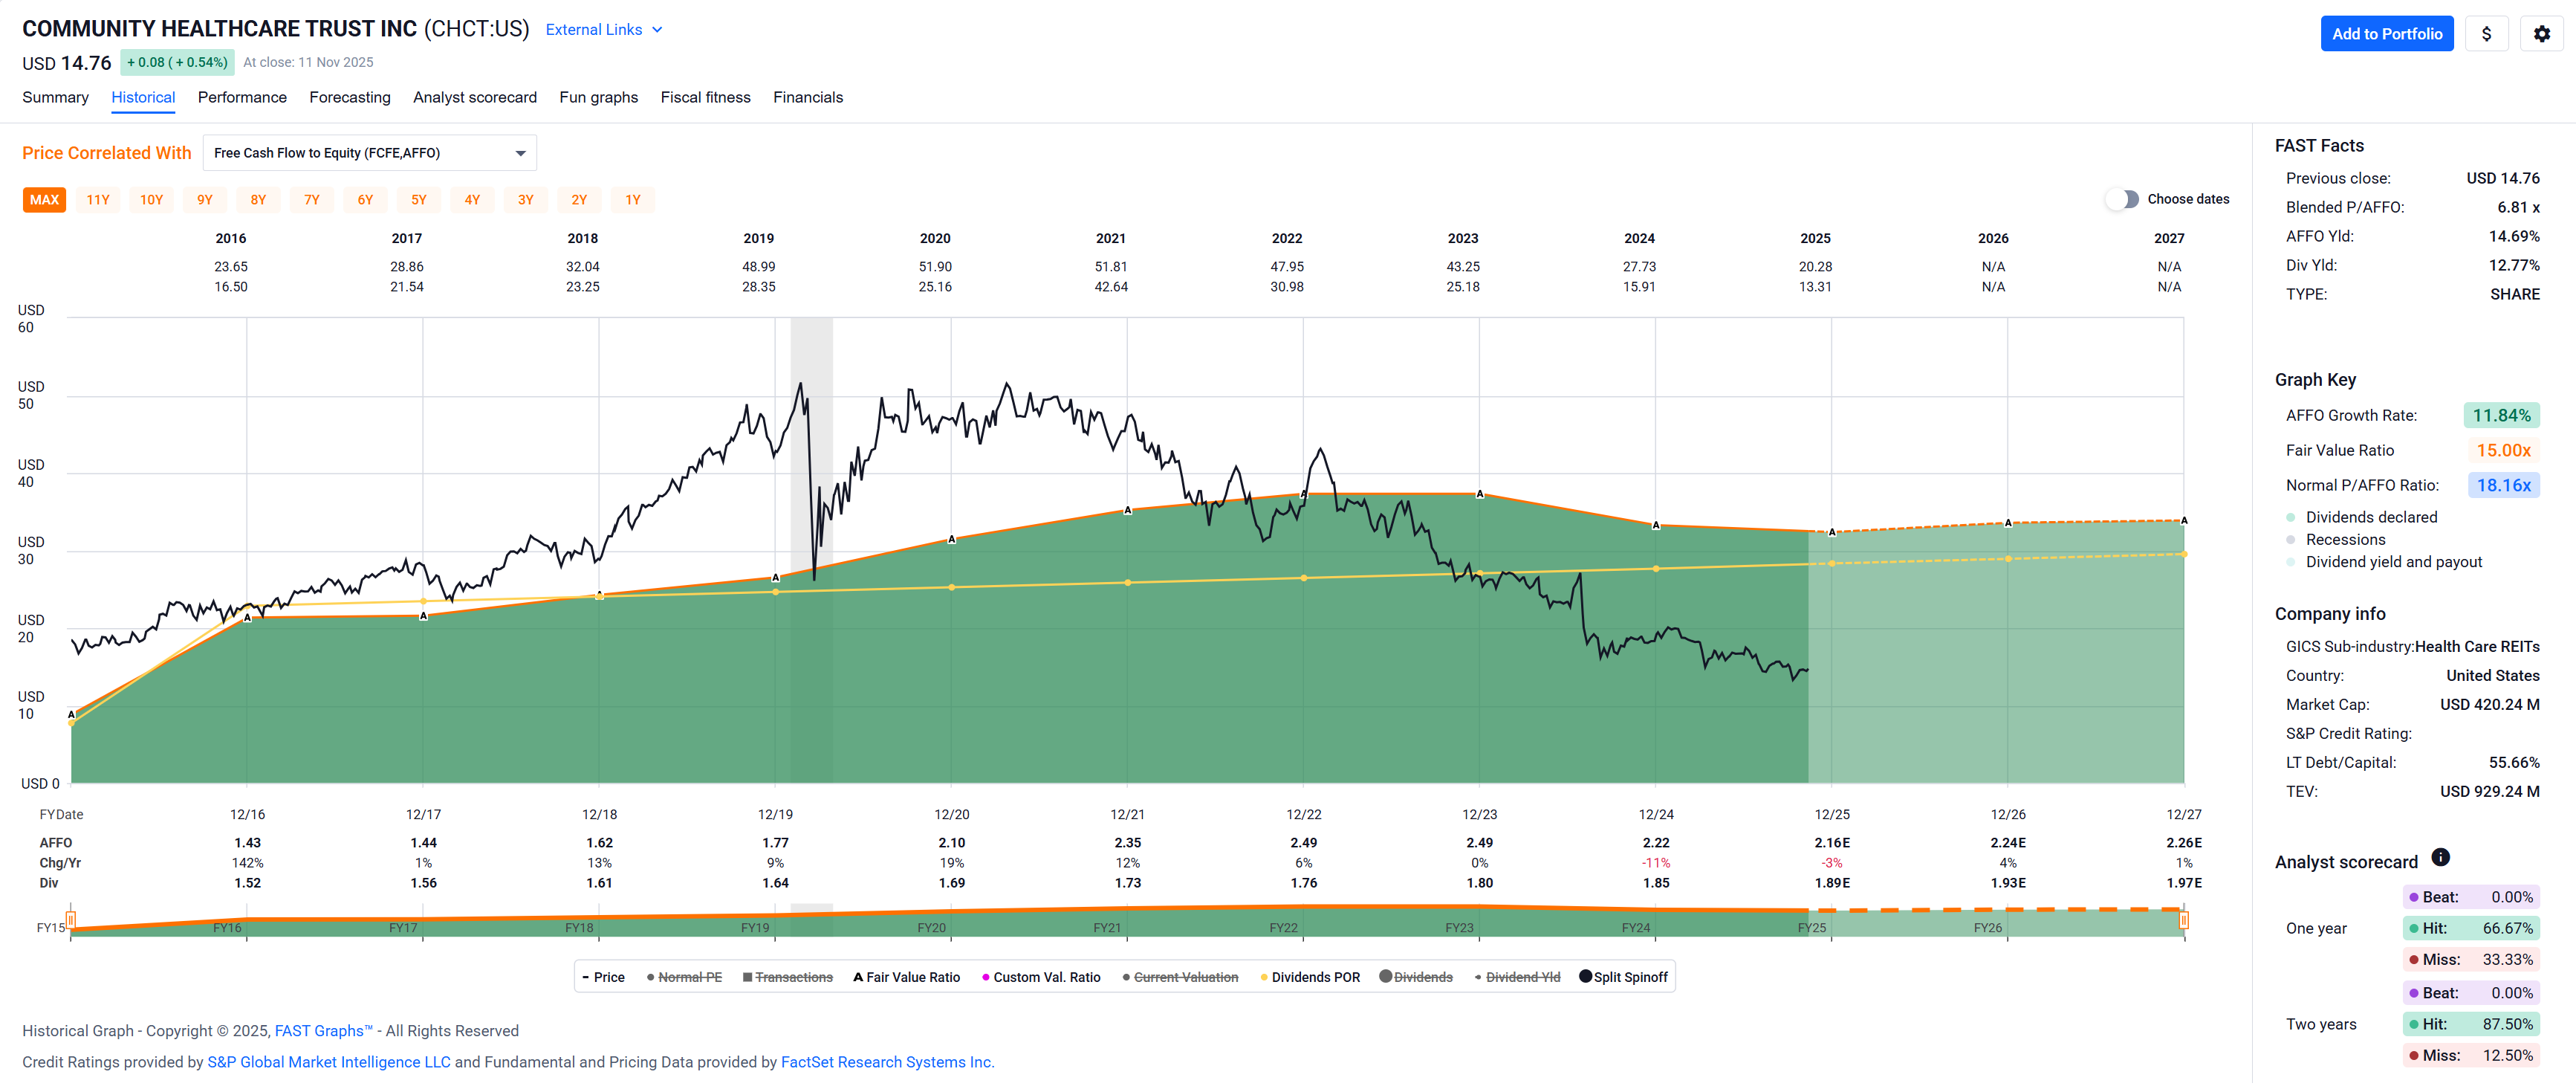2576x1089 pixels.
Task: Toggle the Dividends POR legend dot
Action: [x=1264, y=977]
